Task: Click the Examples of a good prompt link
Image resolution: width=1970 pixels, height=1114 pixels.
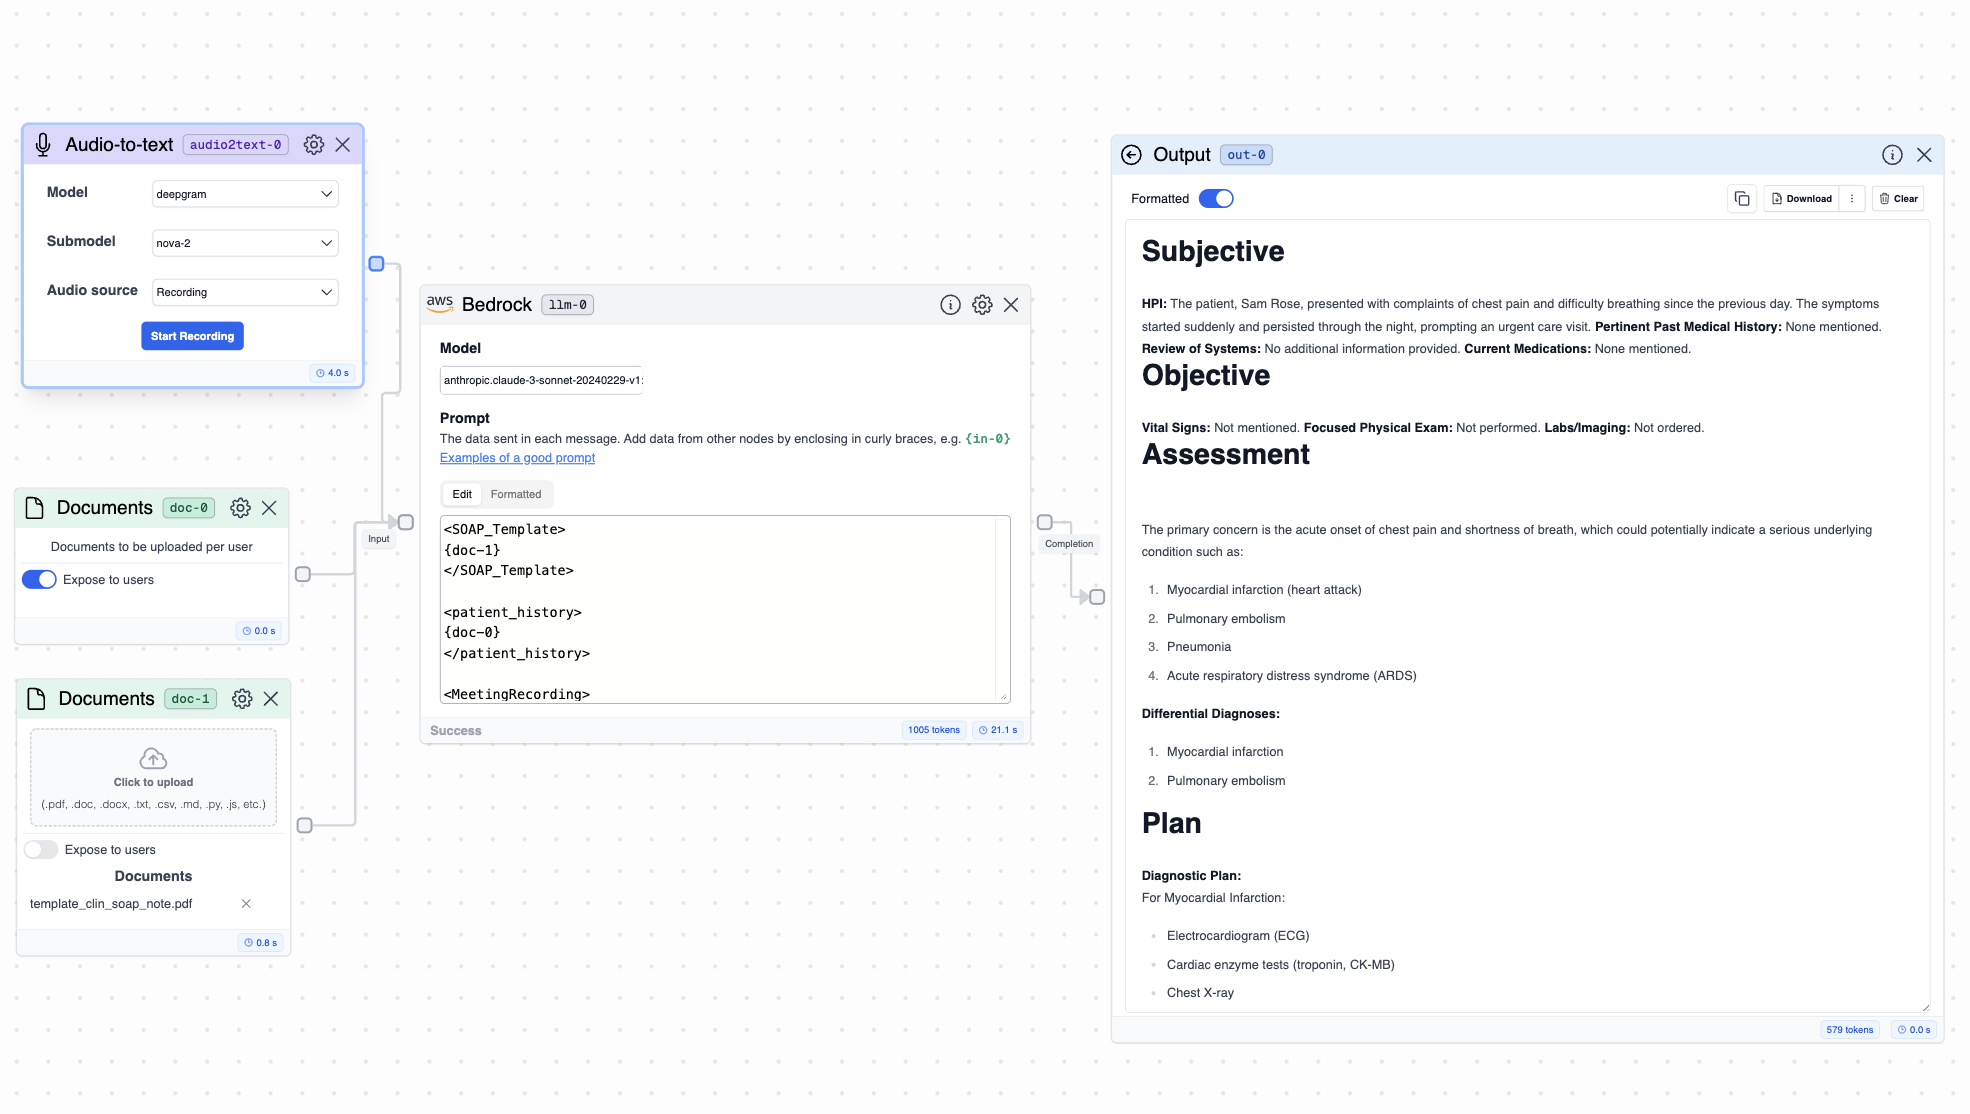Action: pyautogui.click(x=518, y=458)
